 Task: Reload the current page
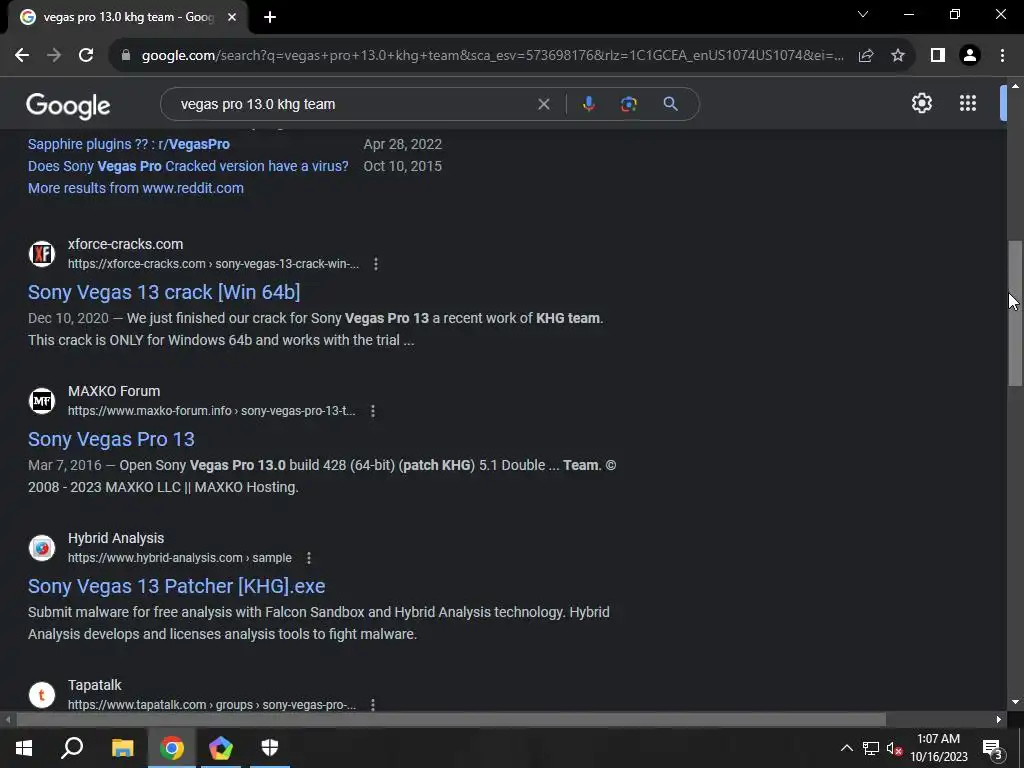[86, 56]
